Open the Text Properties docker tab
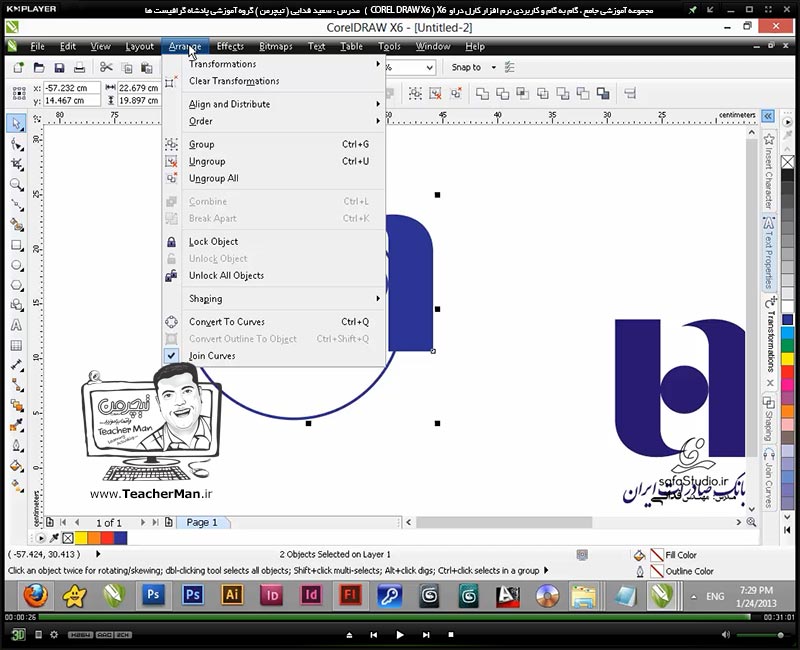Screen dimensions: 800x650 click(x=769, y=254)
